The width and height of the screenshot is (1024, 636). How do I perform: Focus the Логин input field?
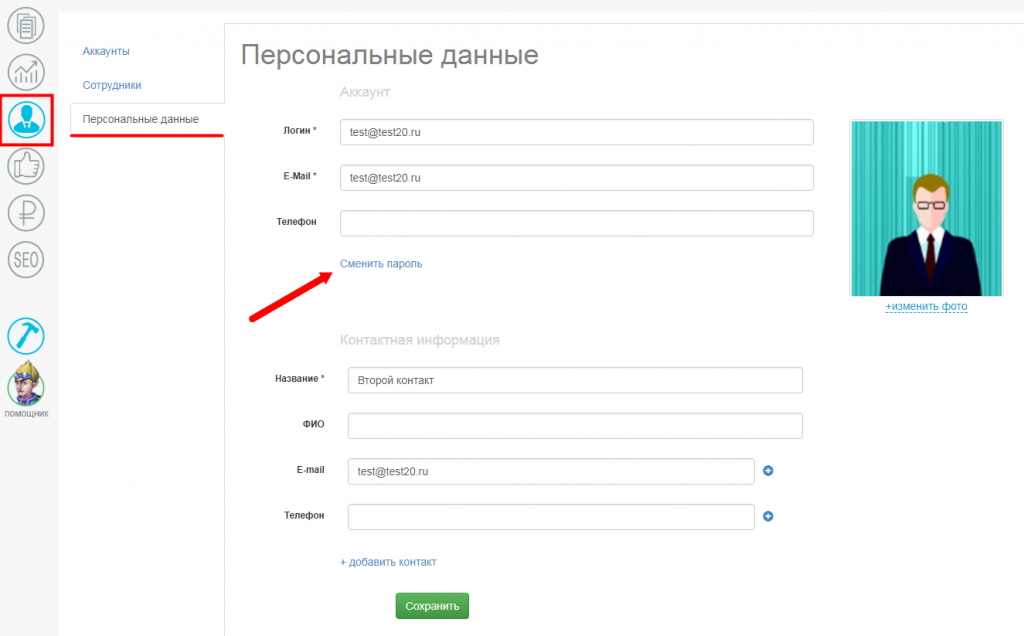tap(577, 132)
